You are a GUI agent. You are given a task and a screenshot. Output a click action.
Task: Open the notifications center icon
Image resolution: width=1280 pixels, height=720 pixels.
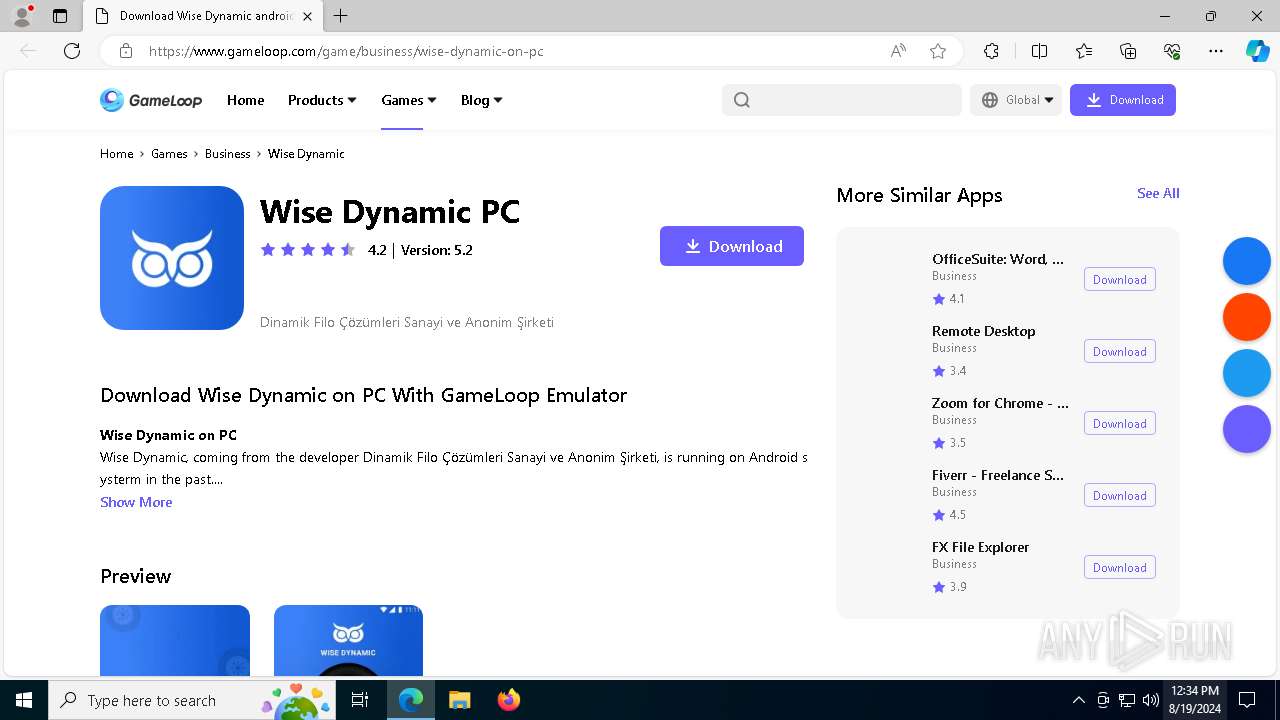[1247, 700]
